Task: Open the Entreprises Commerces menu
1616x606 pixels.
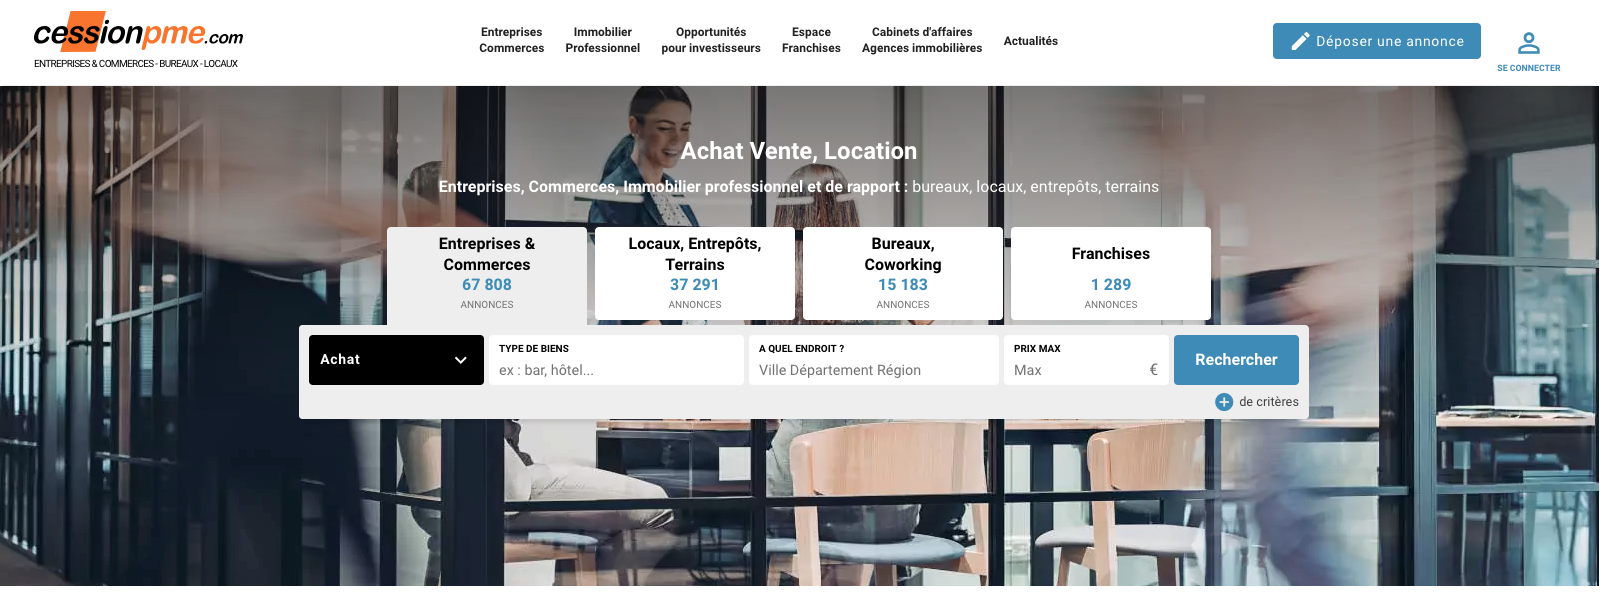Action: 511,40
